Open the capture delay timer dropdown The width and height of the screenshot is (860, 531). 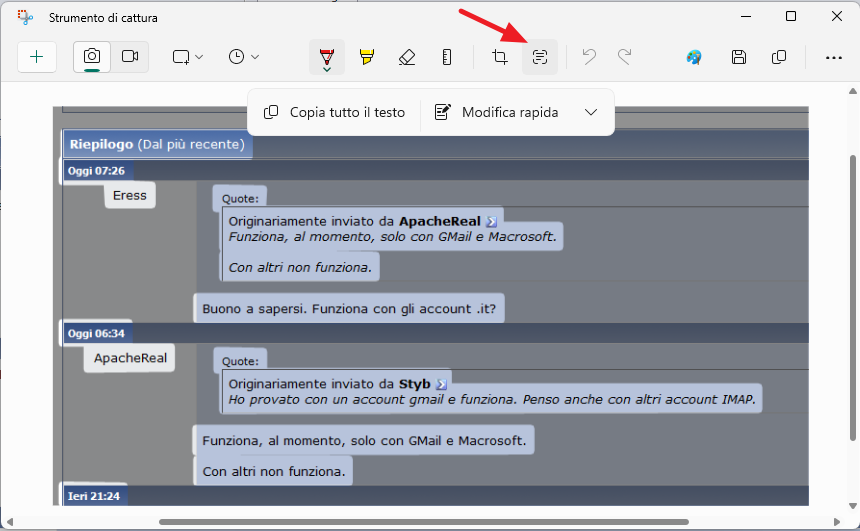point(244,57)
